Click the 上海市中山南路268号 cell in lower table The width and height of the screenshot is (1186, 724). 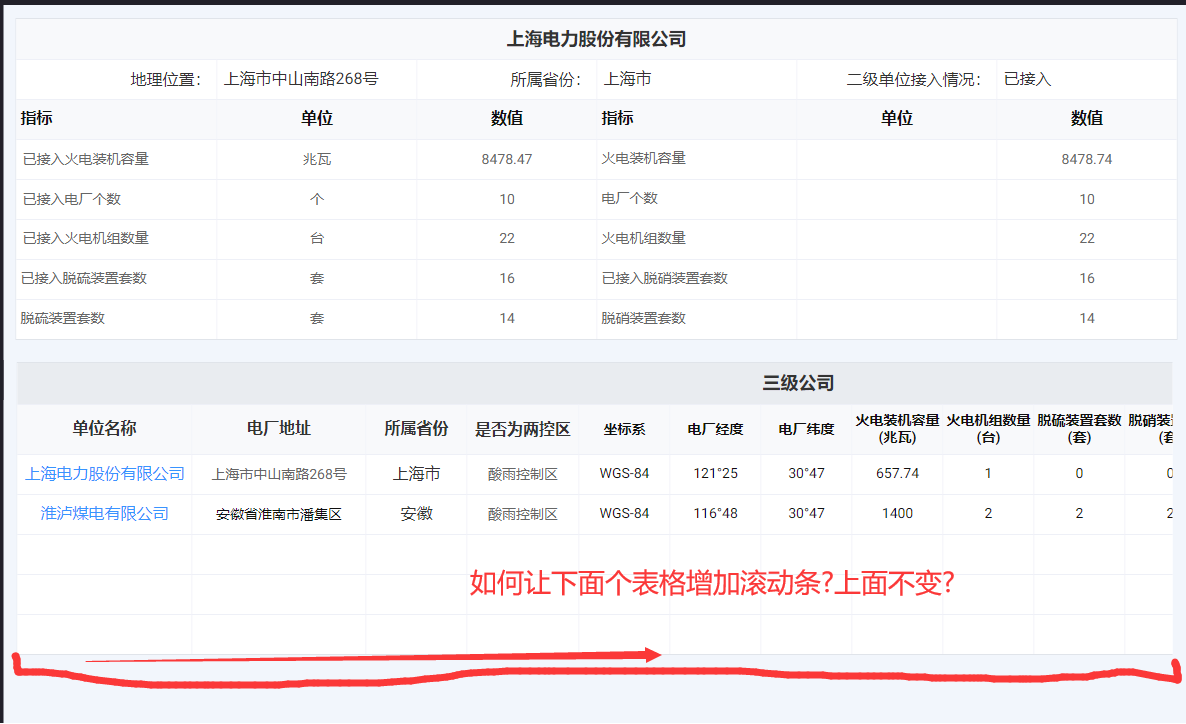[279, 474]
